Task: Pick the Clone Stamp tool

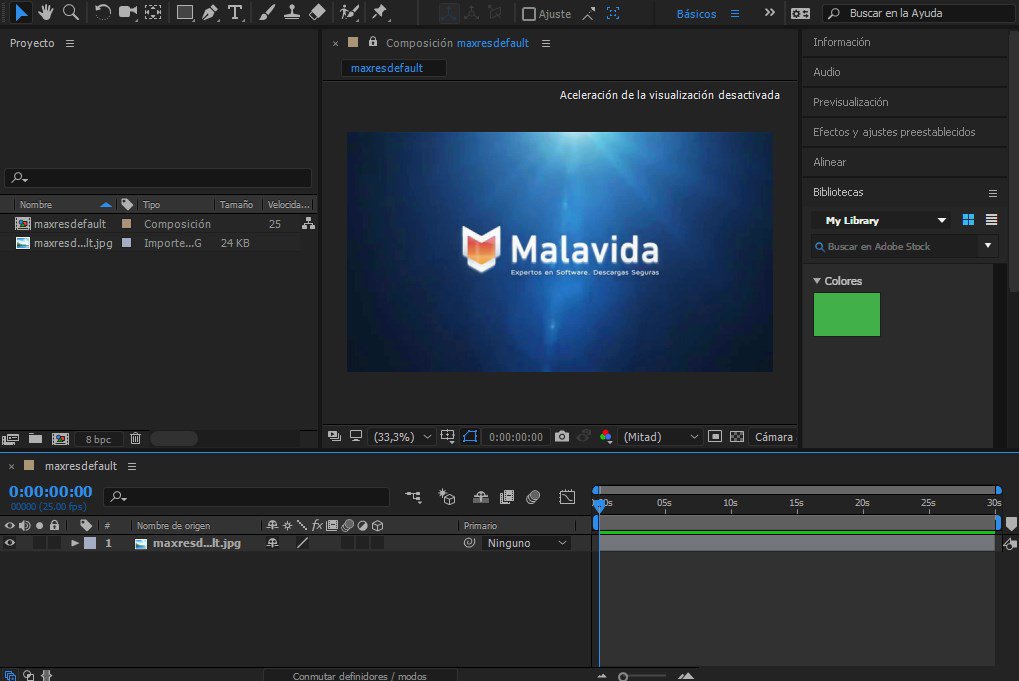Action: [291, 13]
